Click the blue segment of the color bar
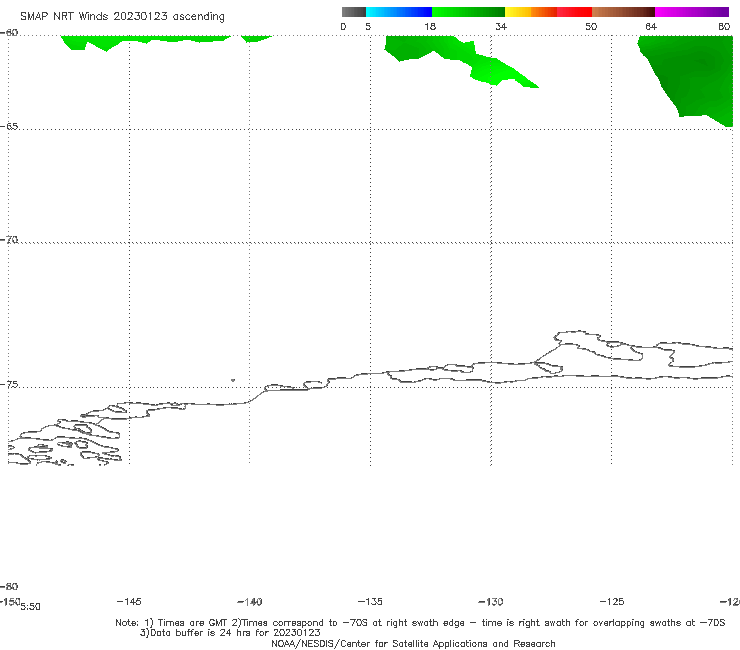Viewport: 740px width, 650px height. (x=399, y=12)
